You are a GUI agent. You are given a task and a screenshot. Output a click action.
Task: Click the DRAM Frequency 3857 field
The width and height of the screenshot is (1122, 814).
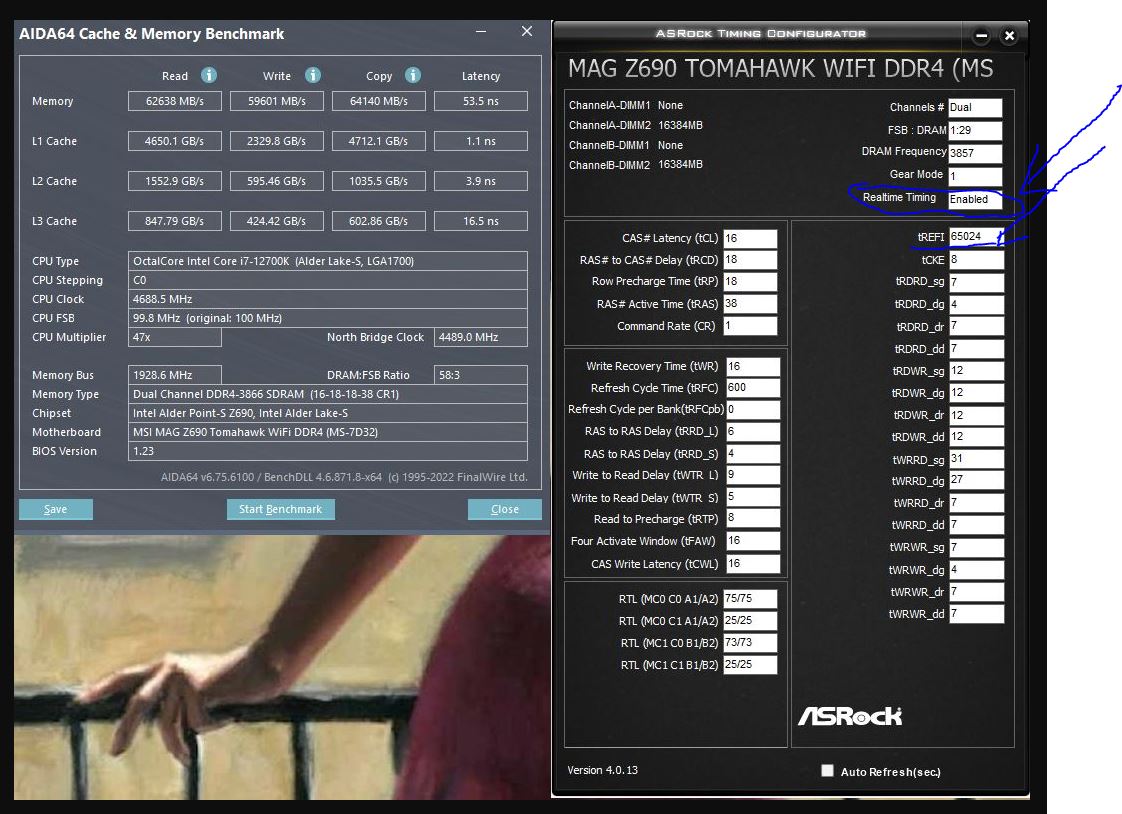point(975,153)
